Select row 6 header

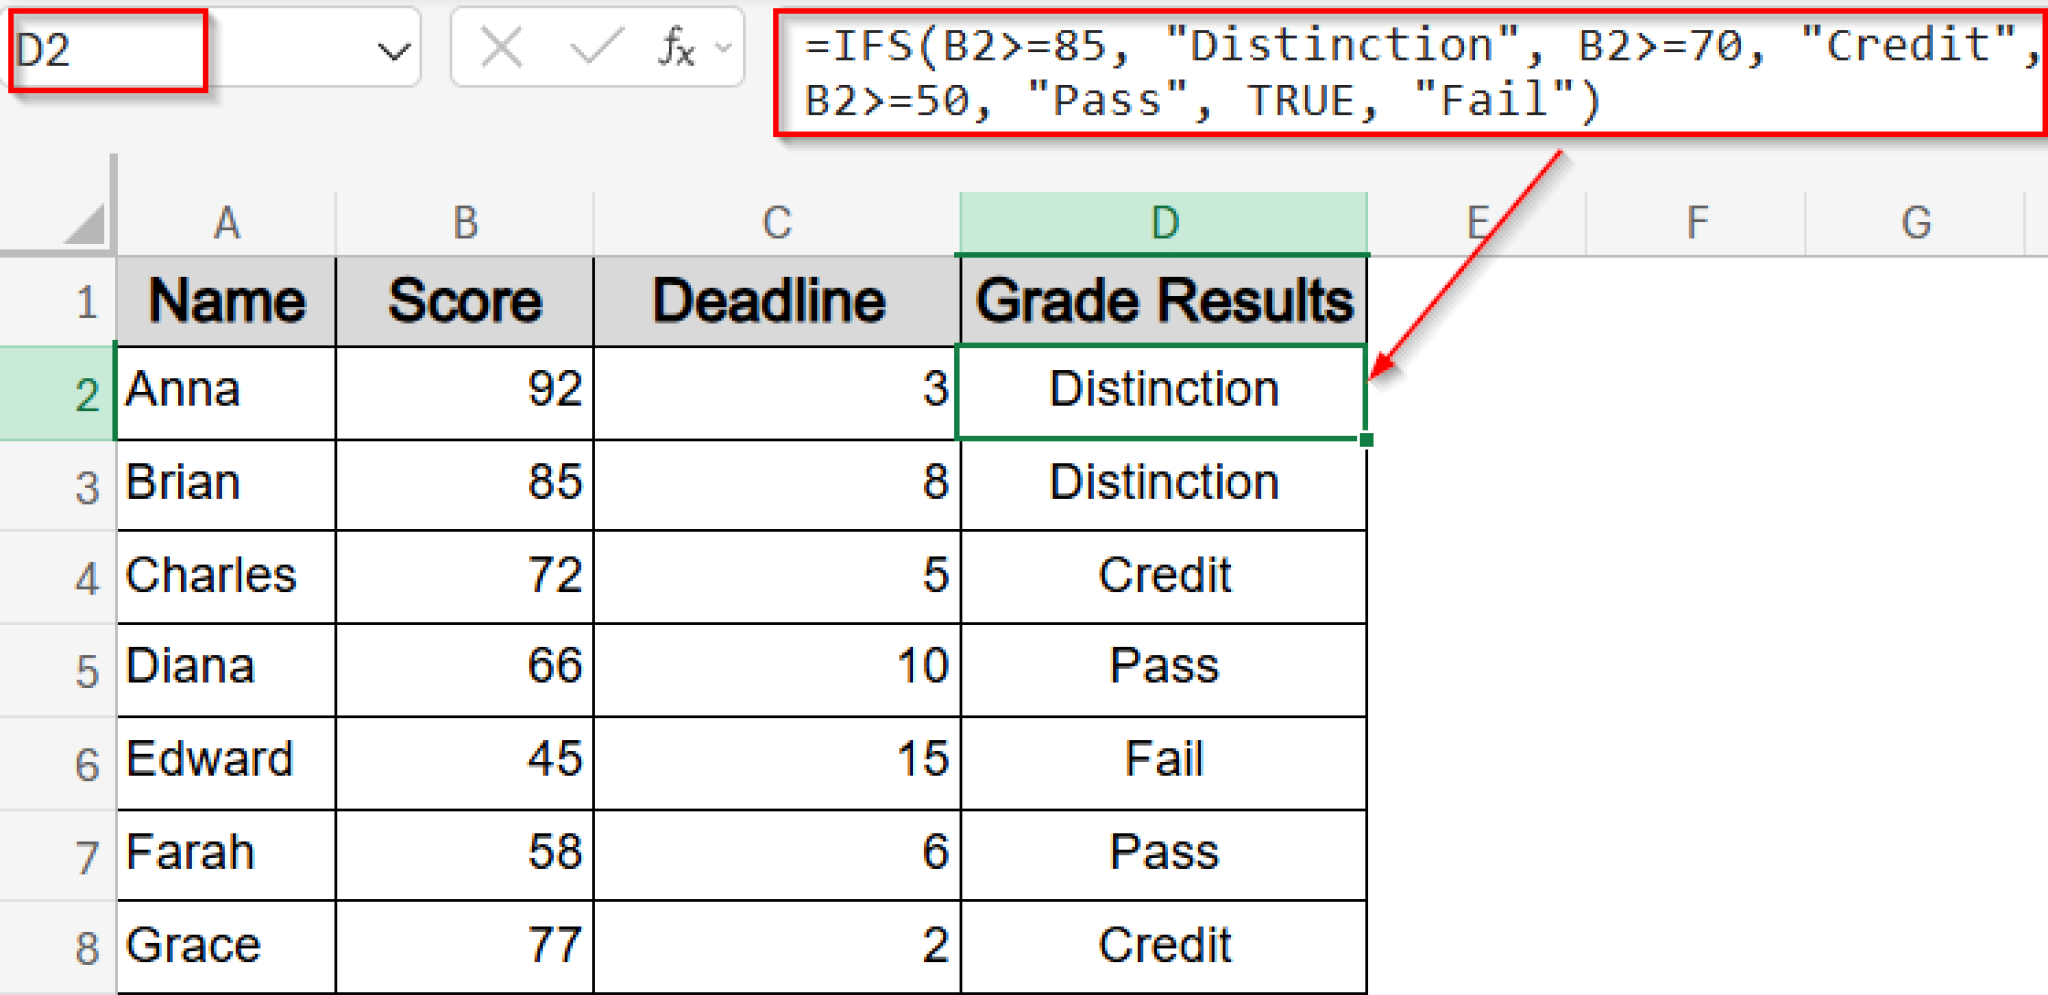coord(58,764)
